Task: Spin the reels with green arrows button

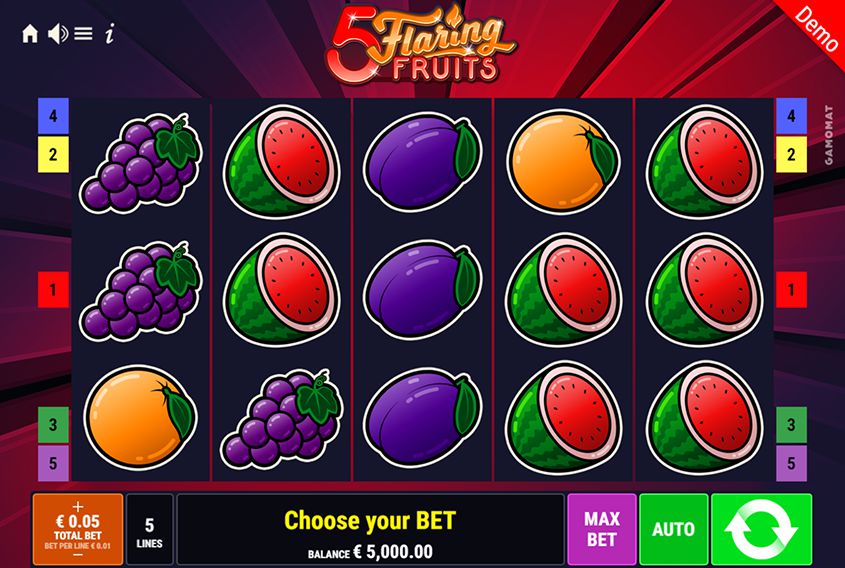Action: coord(761,529)
